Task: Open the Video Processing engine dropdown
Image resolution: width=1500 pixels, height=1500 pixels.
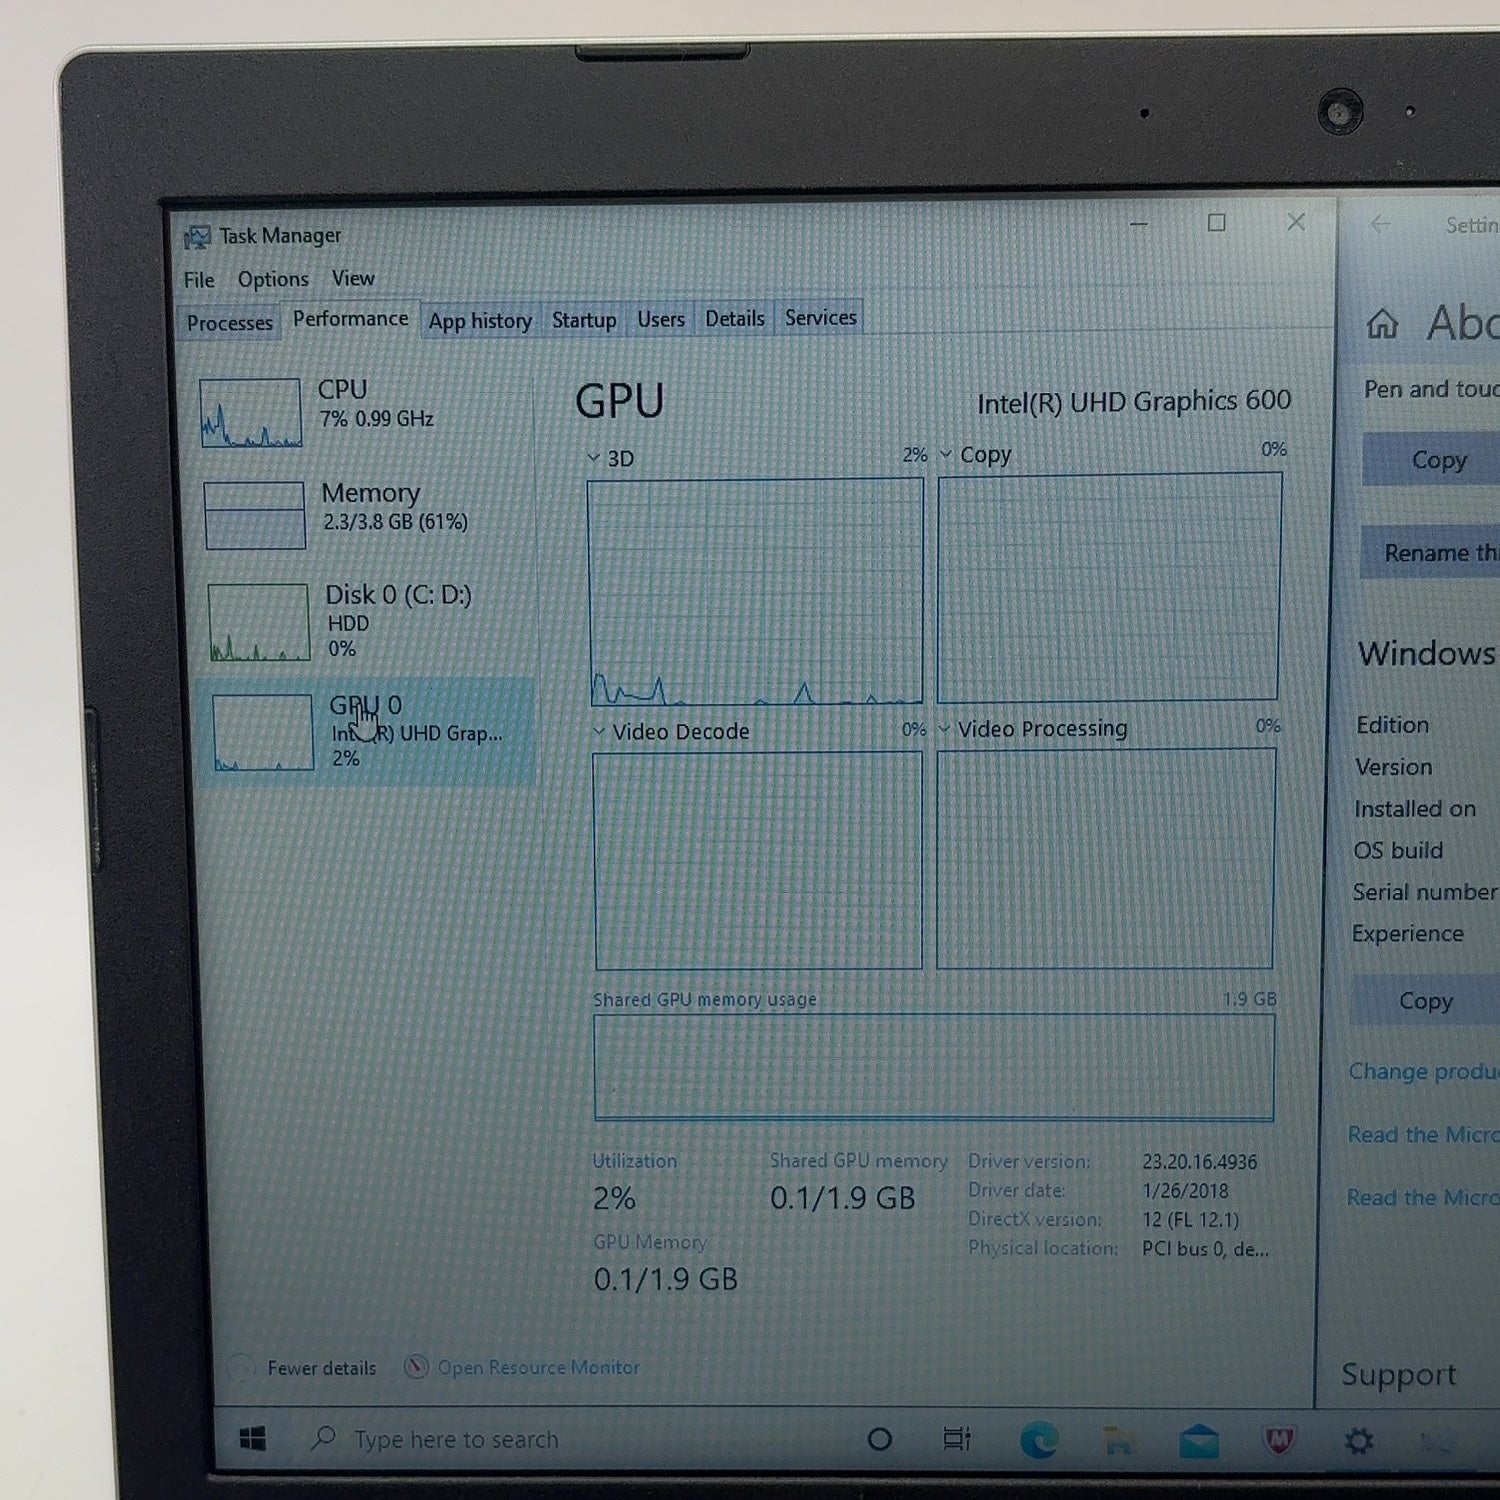Action: pyautogui.click(x=944, y=729)
